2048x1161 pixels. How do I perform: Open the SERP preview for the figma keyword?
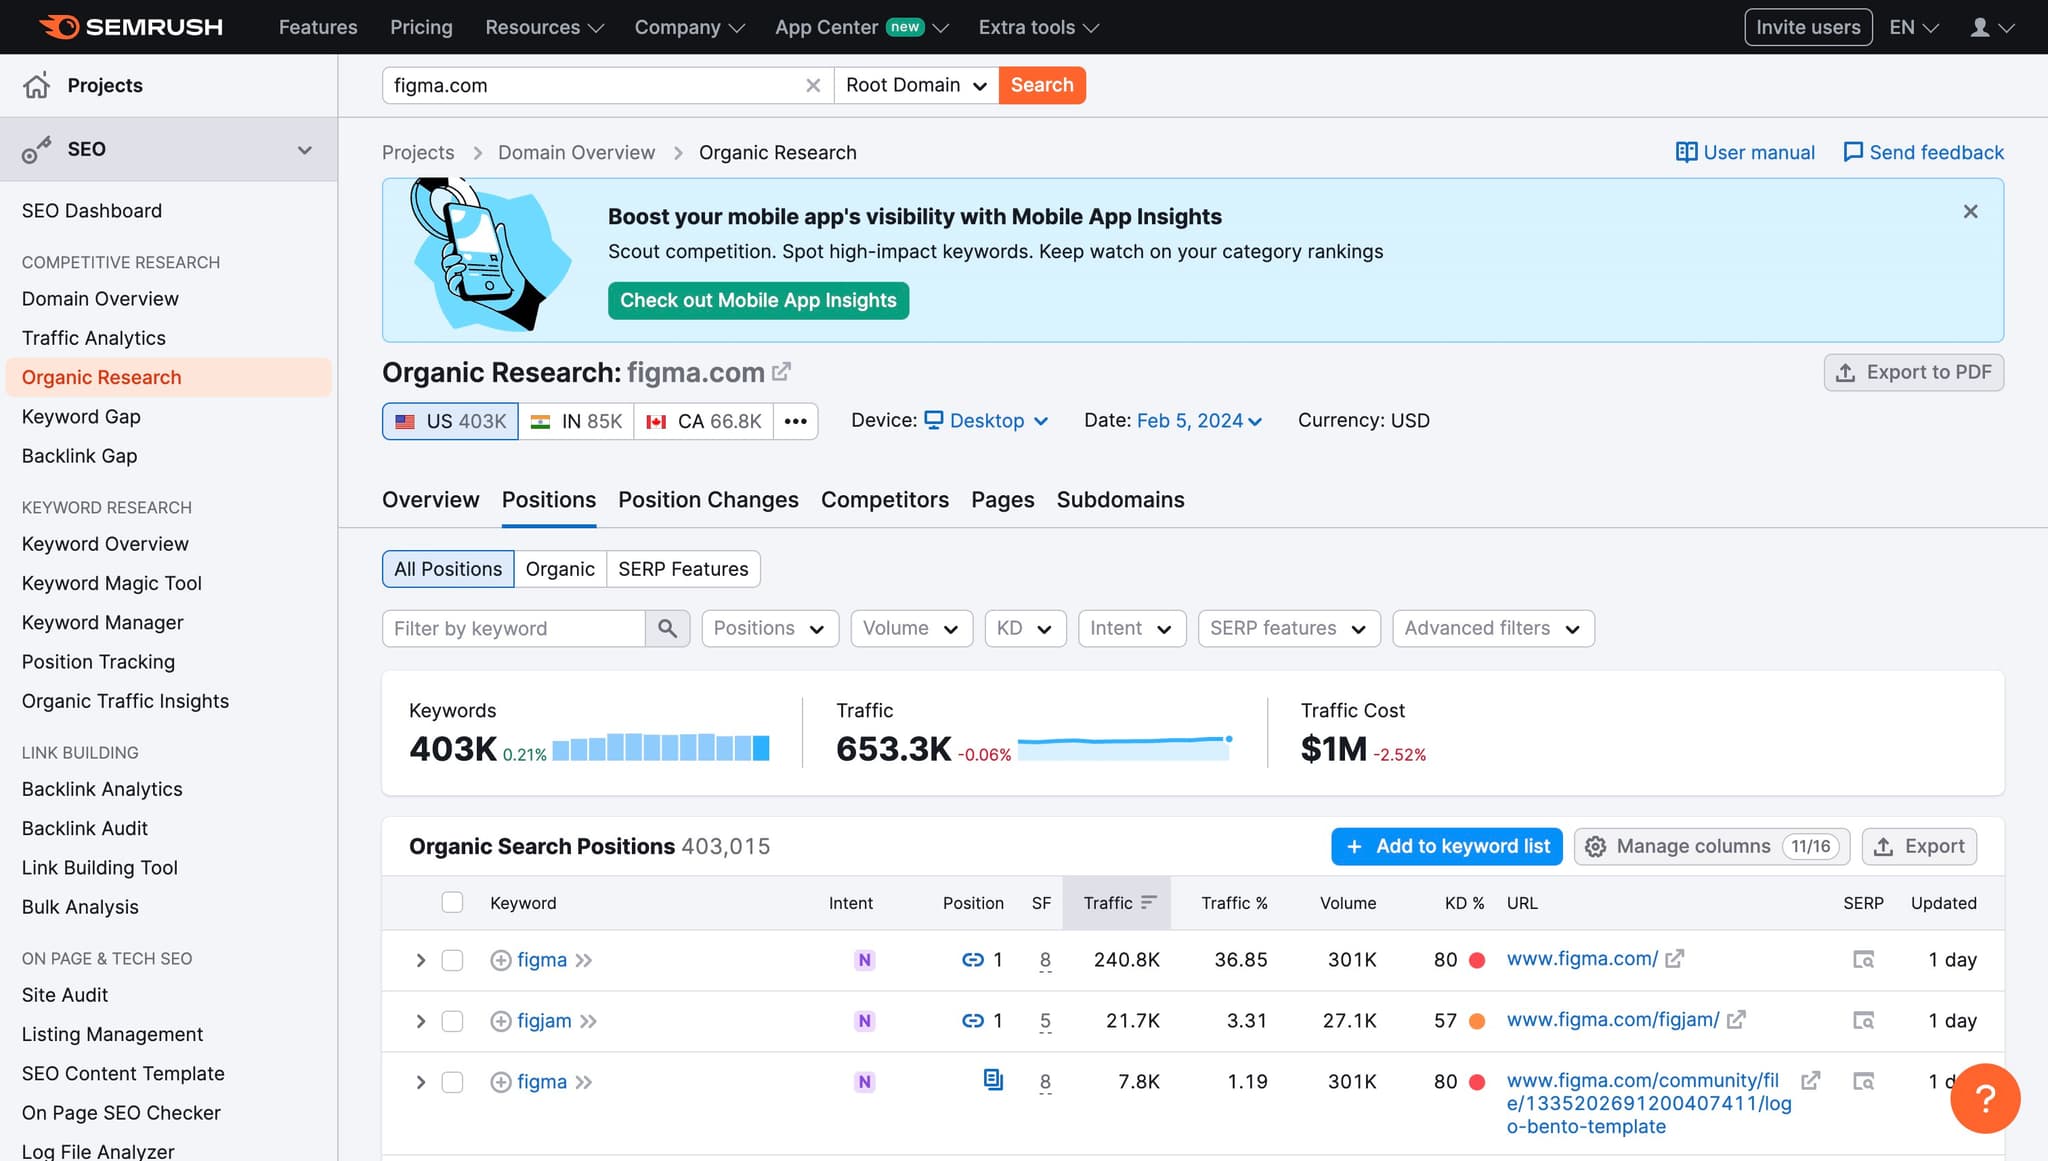1864,959
